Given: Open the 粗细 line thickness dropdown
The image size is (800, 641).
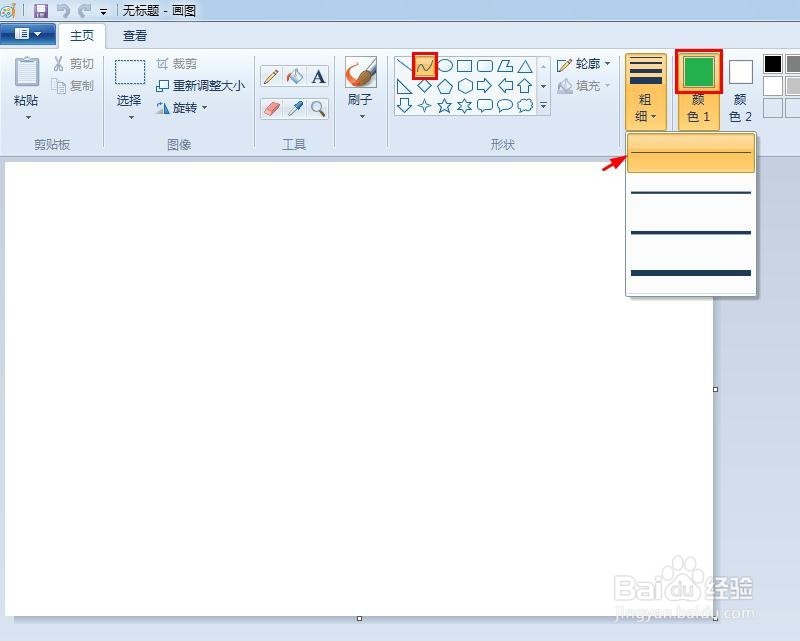Looking at the screenshot, I should click(x=645, y=92).
